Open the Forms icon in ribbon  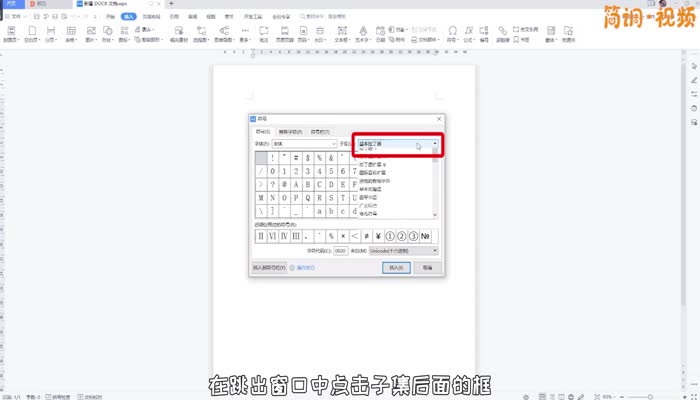pos(551,33)
